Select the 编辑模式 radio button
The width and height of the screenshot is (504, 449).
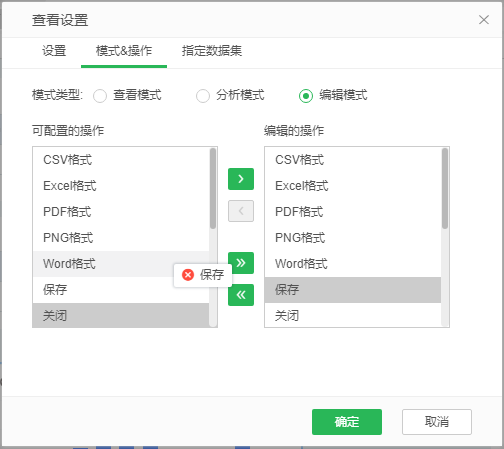click(x=306, y=96)
